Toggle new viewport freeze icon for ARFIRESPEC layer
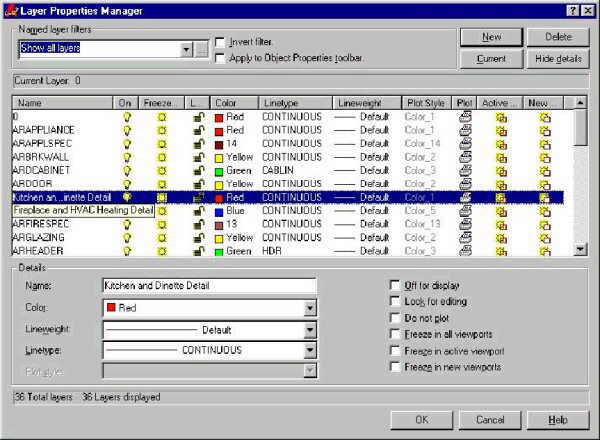 545,224
